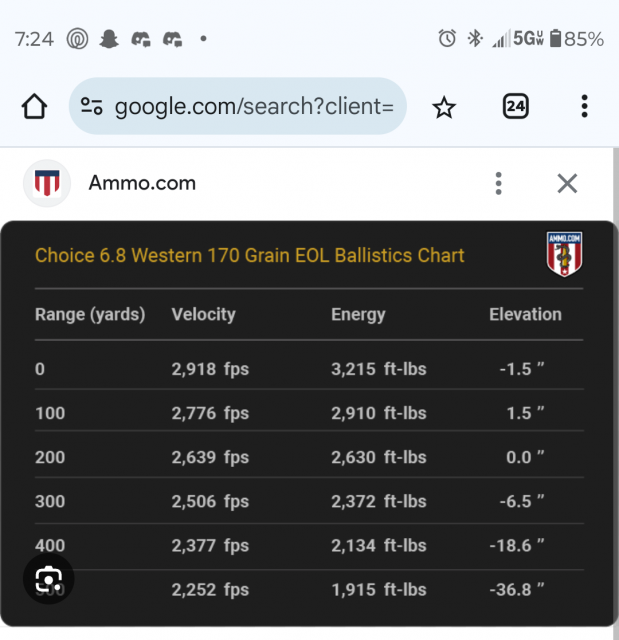
Task: Tap the alarm clock status icon
Action: (447, 39)
